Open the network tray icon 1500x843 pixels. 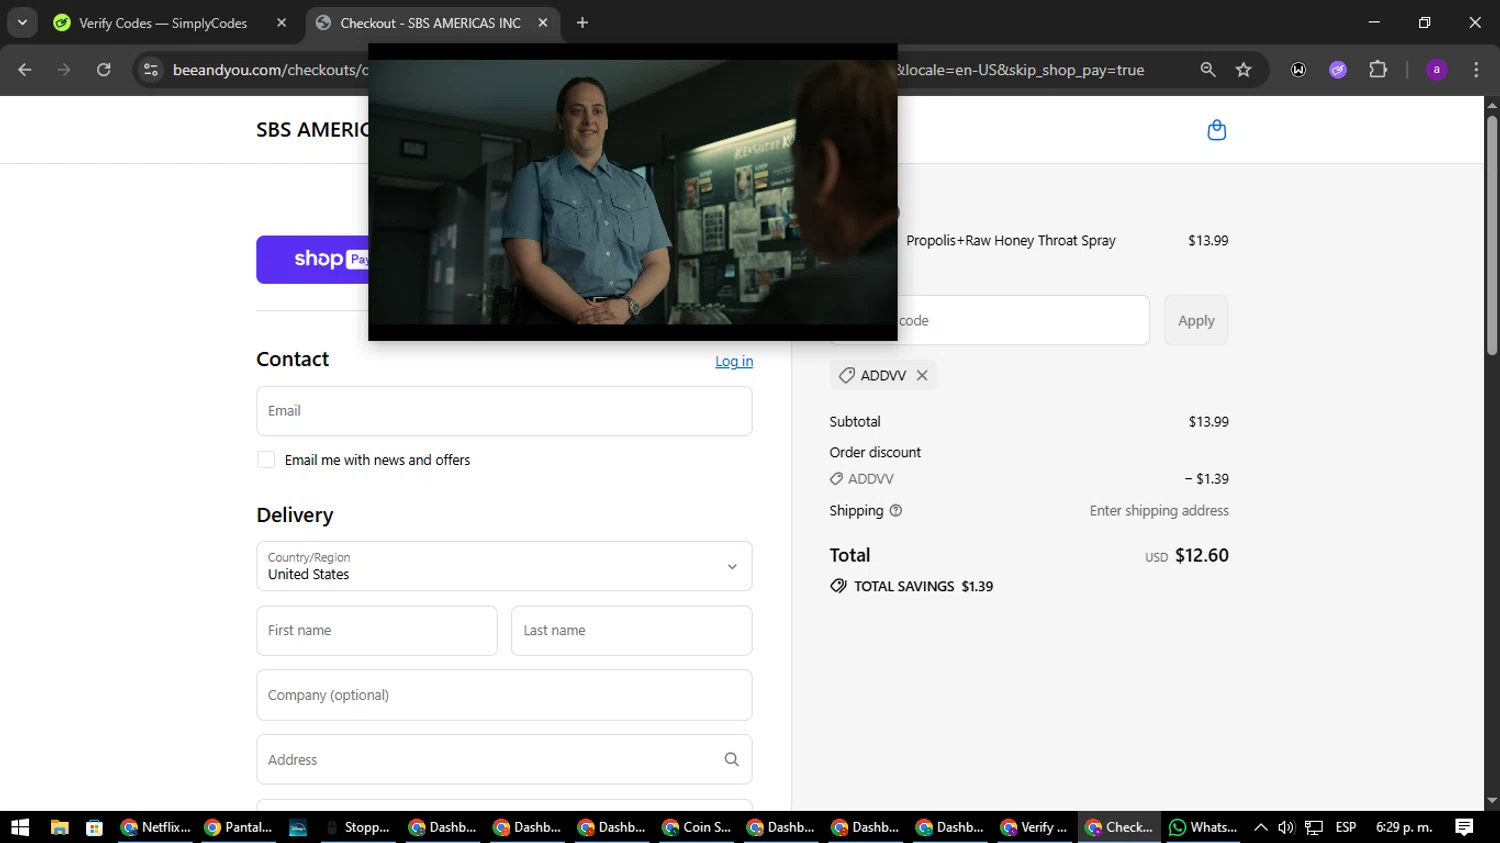point(1314,827)
